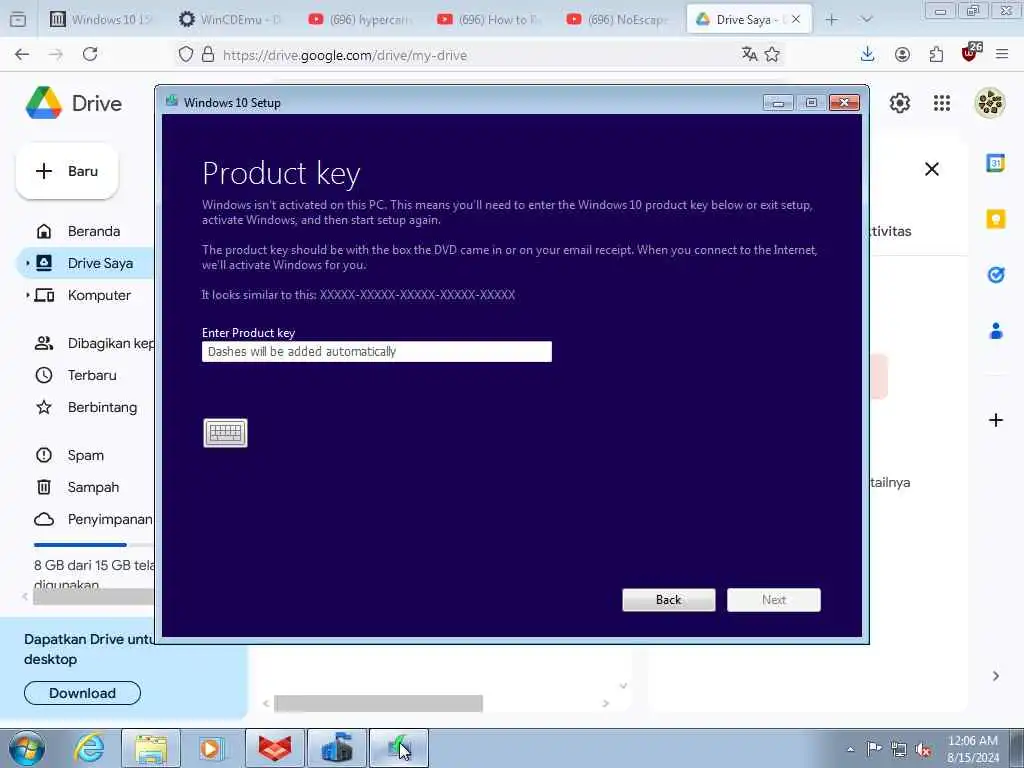Screen dimensions: 1024x768
Task: Switch to NoEscape YouTube tab
Action: [618, 20]
